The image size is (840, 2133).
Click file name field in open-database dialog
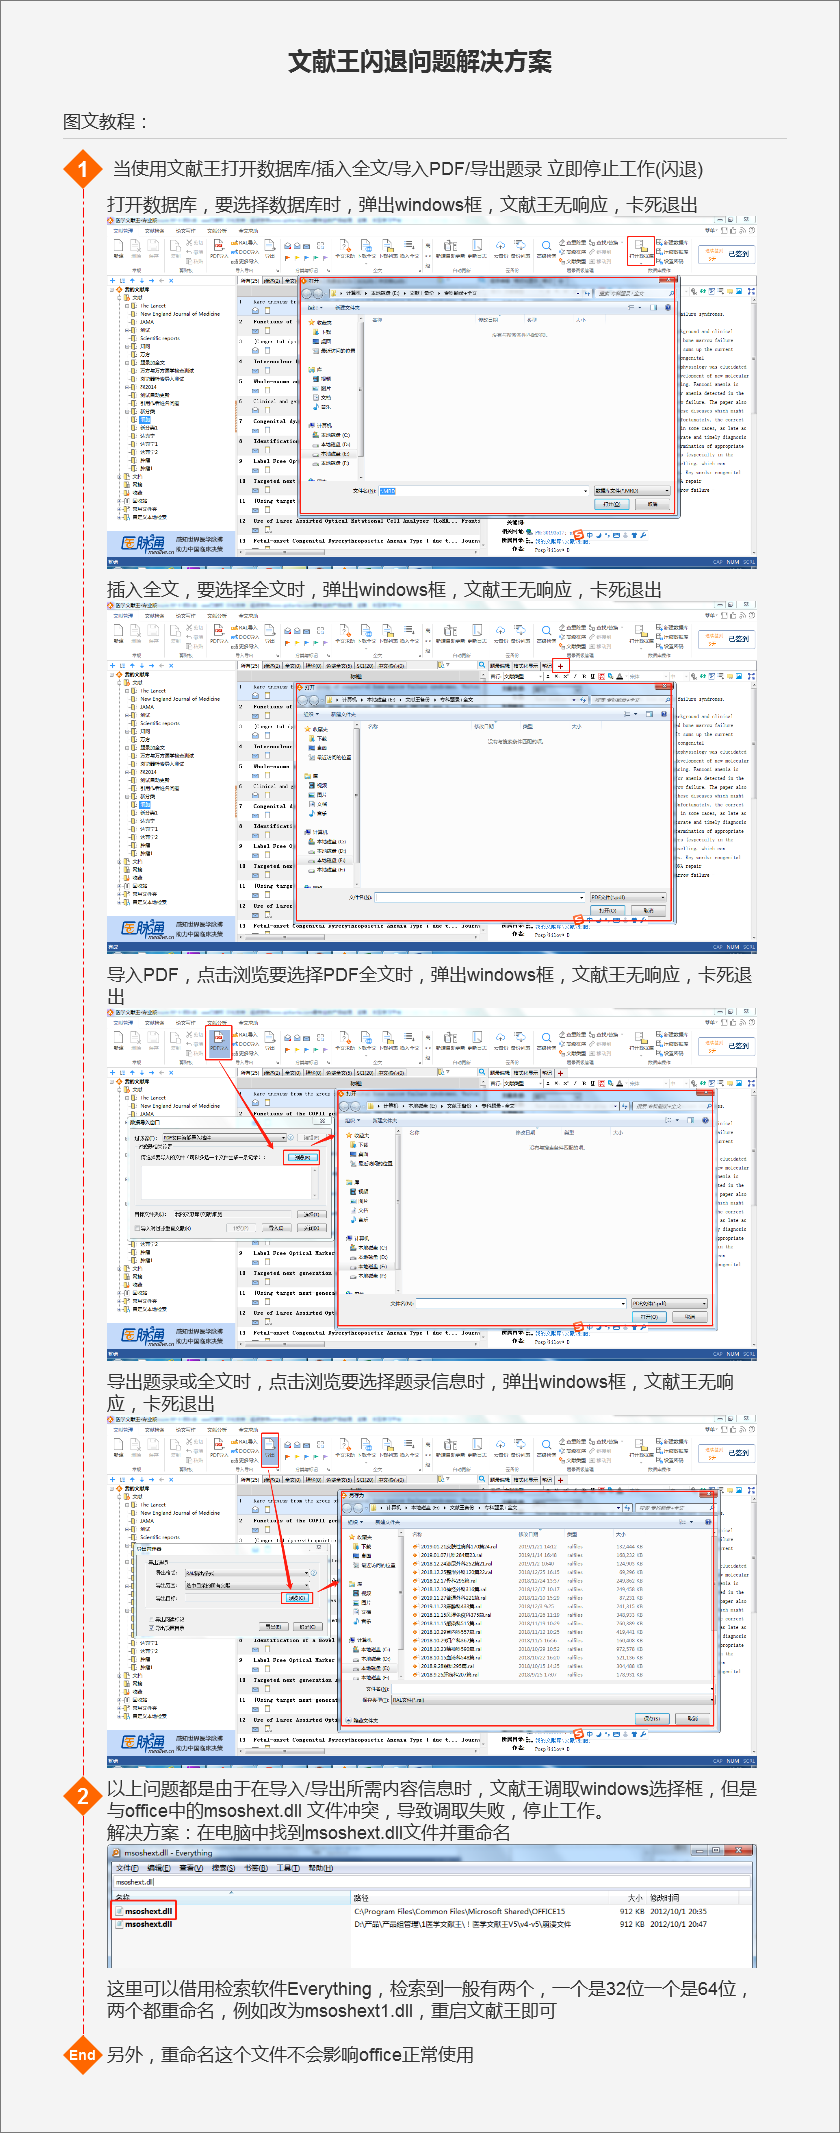[x=484, y=491]
